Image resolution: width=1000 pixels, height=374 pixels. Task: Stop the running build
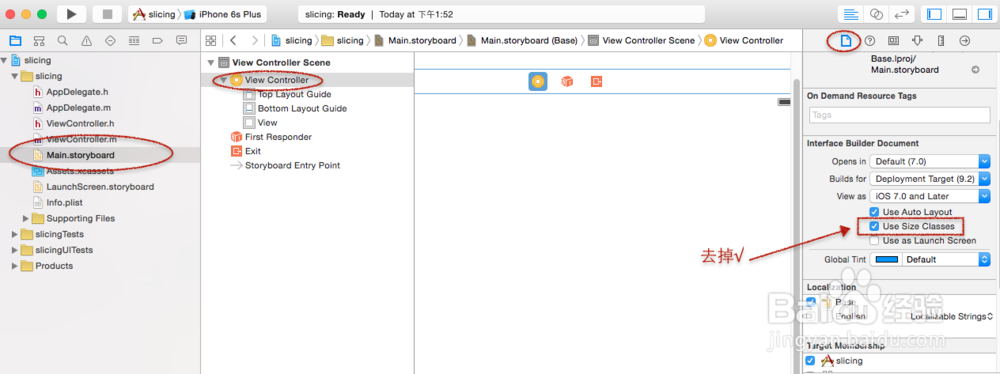107,14
